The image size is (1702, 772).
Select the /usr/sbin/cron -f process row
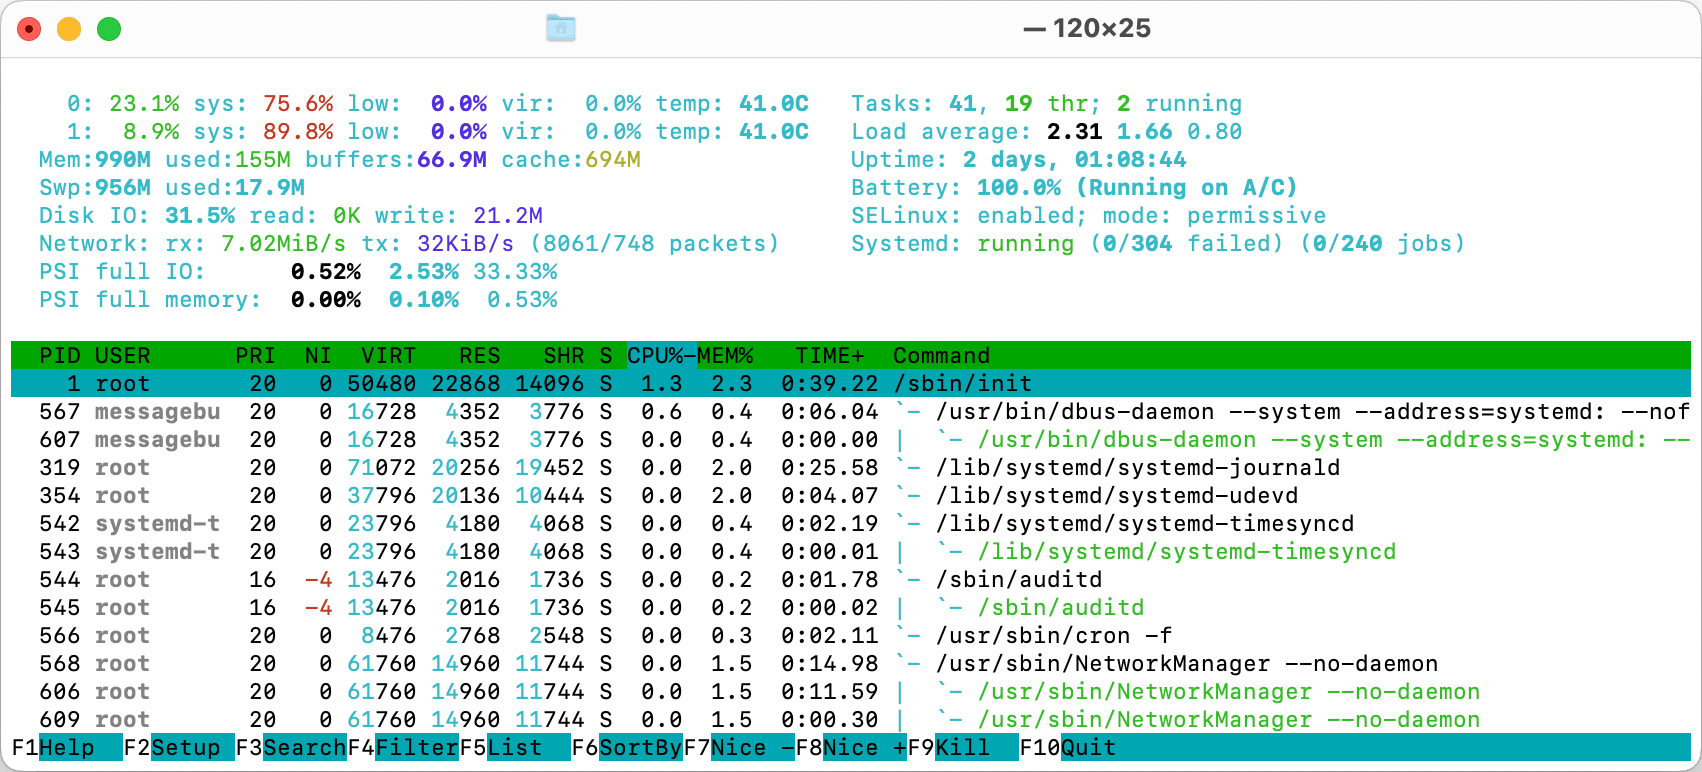click(x=1053, y=636)
